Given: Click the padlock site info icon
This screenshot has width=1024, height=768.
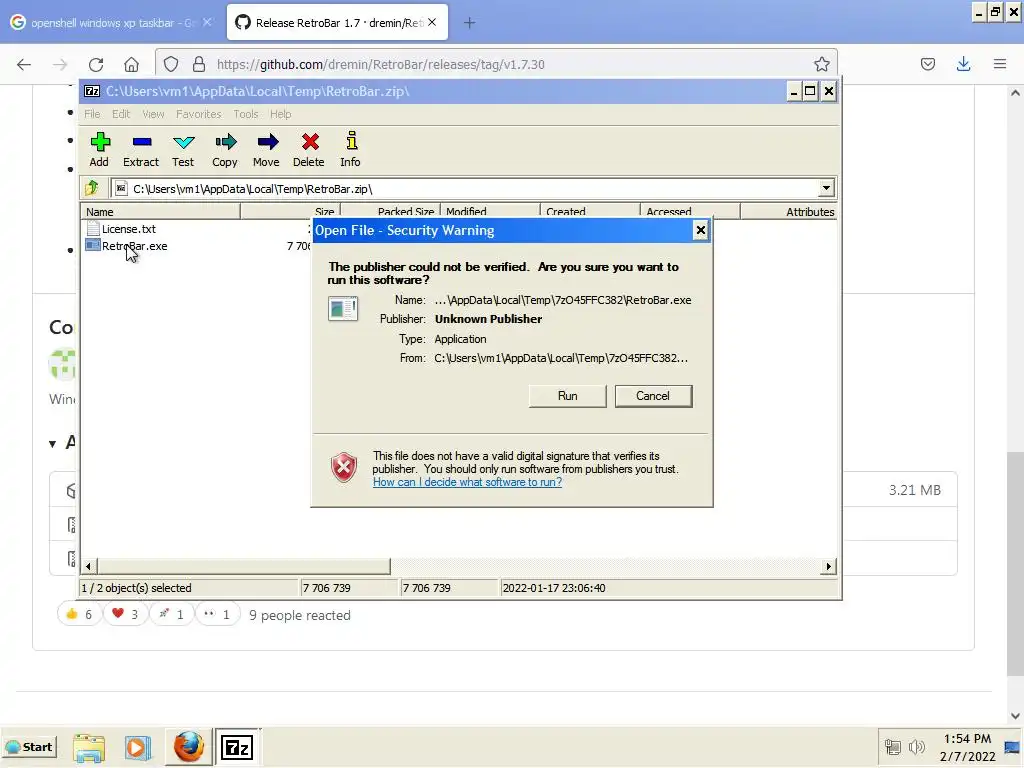Looking at the screenshot, I should (x=199, y=64).
